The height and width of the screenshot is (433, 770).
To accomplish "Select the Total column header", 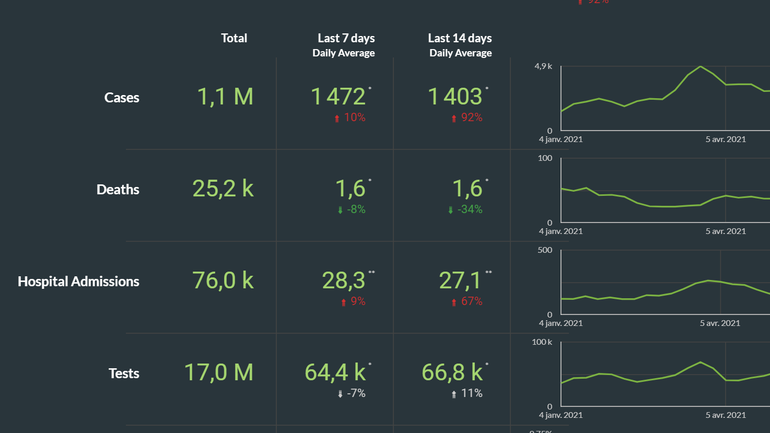I will click(234, 38).
